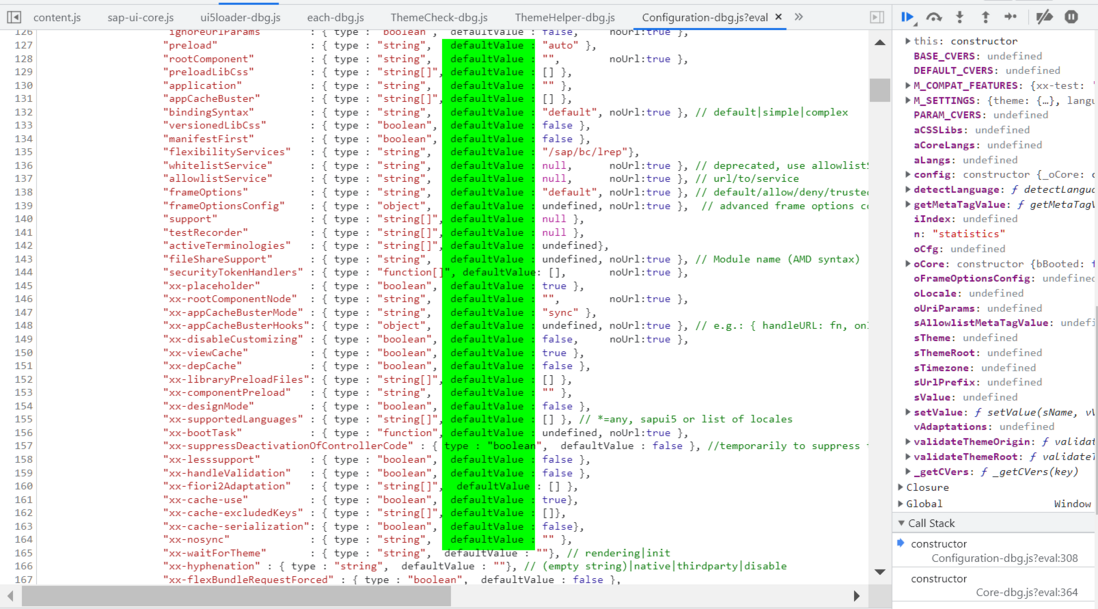This screenshot has width=1098, height=609.
Task: Click the code editor scroll-down arrow
Action: pyautogui.click(x=880, y=572)
